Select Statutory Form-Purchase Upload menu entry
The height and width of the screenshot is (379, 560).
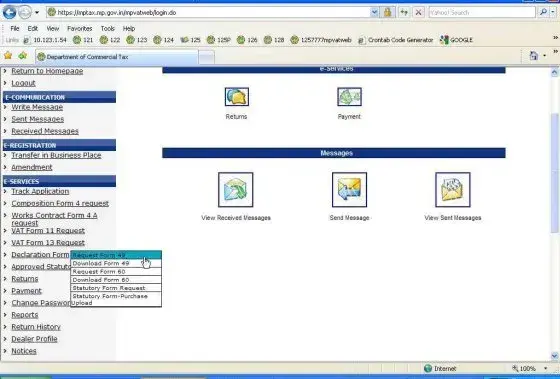tap(116, 299)
